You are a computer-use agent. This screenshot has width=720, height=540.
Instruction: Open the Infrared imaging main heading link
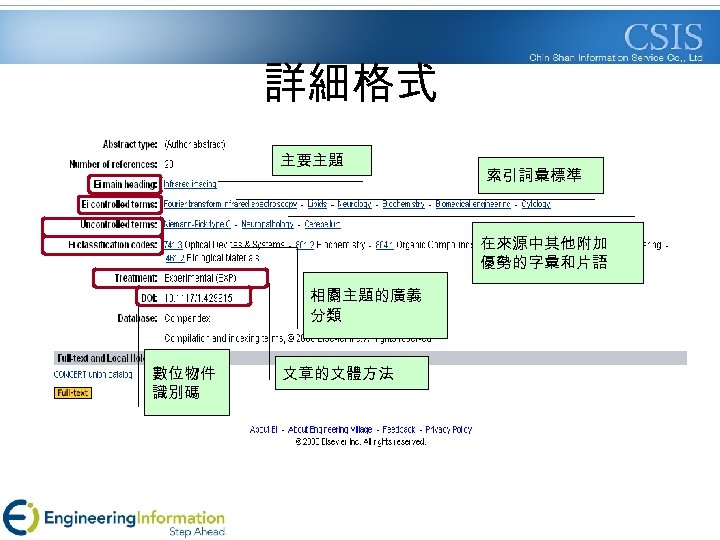click(190, 184)
